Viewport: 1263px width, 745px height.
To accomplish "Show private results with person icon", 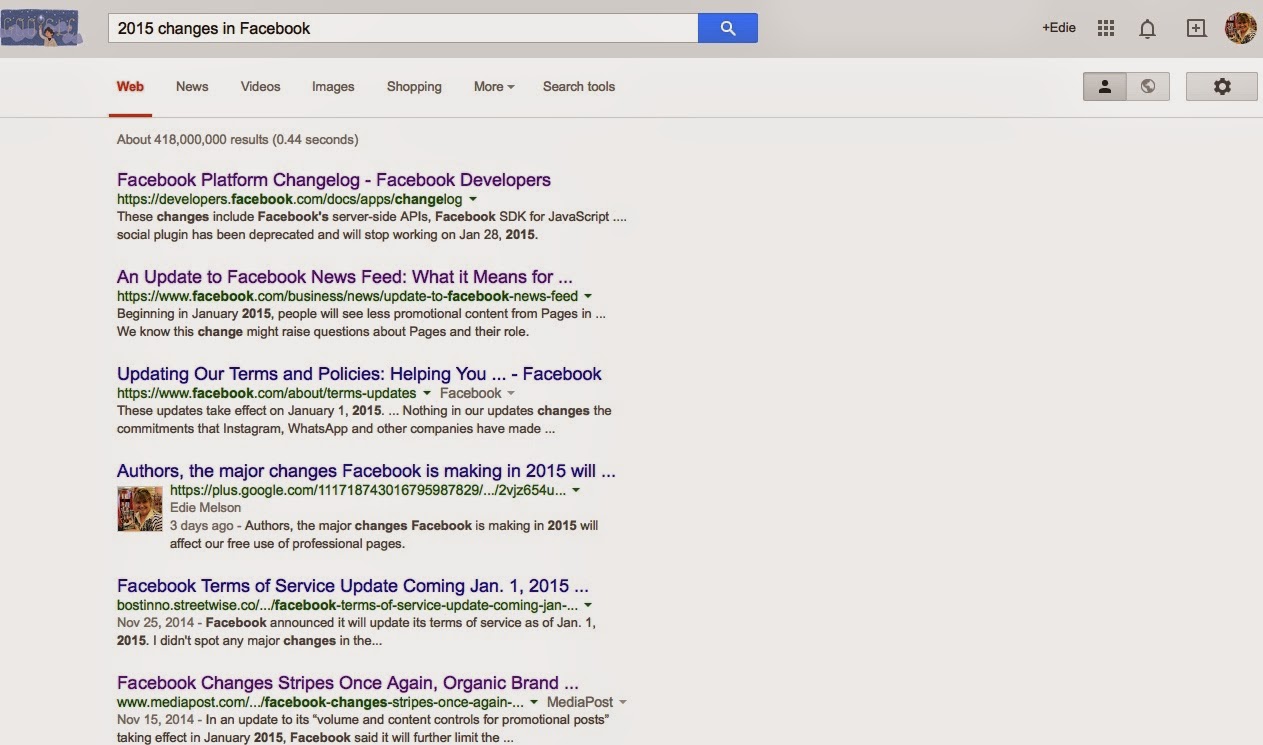I will pos(1105,86).
